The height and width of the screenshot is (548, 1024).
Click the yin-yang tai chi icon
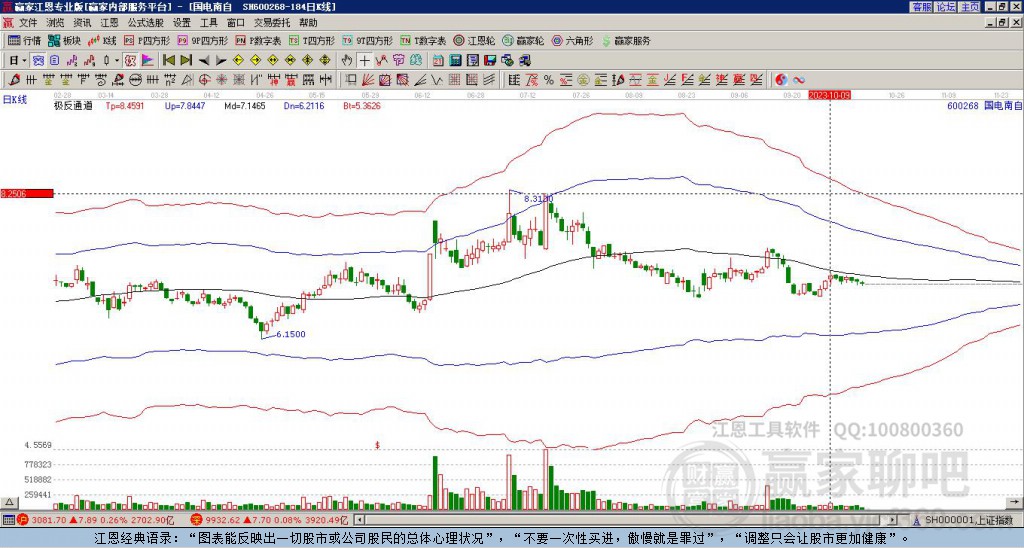(781, 80)
